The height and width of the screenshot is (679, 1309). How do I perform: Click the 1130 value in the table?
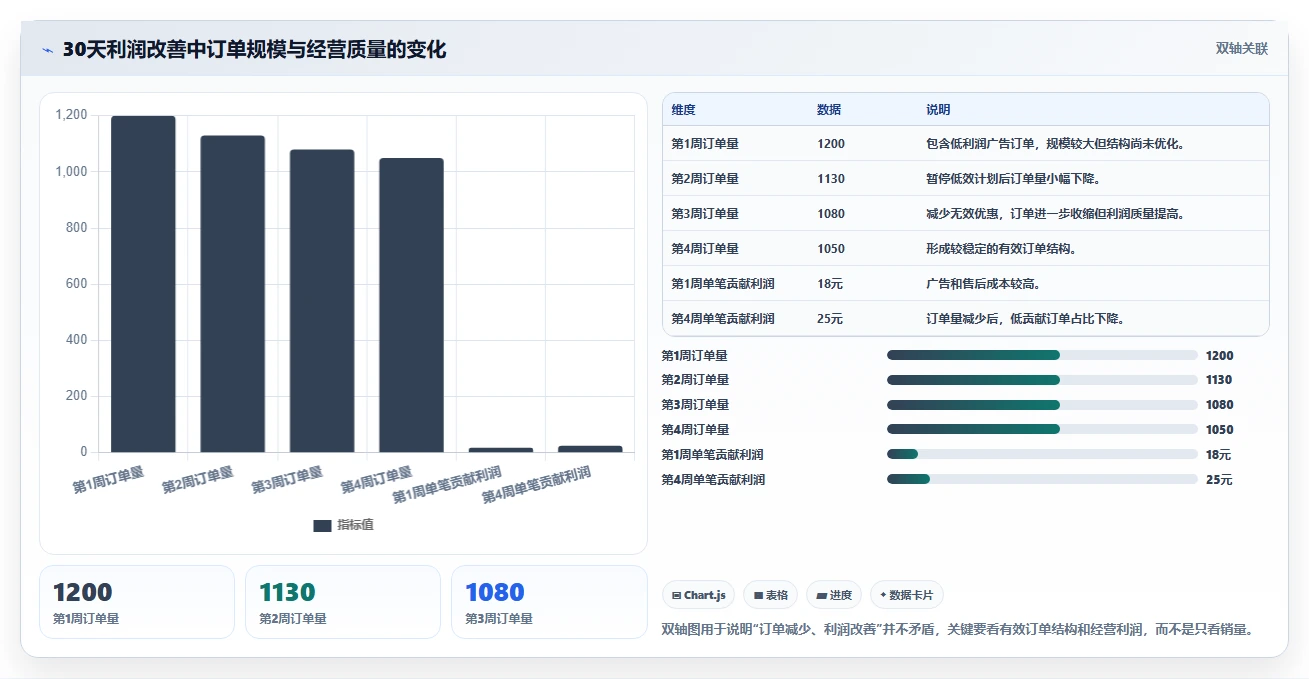click(831, 179)
